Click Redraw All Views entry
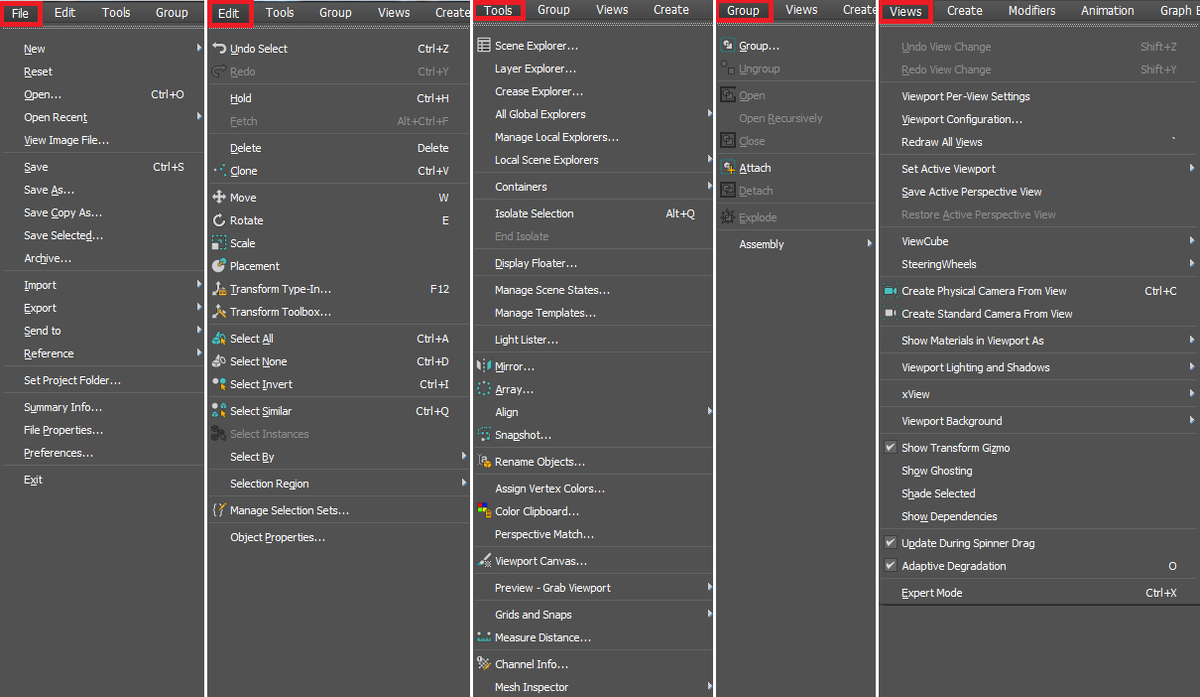 [x=942, y=142]
